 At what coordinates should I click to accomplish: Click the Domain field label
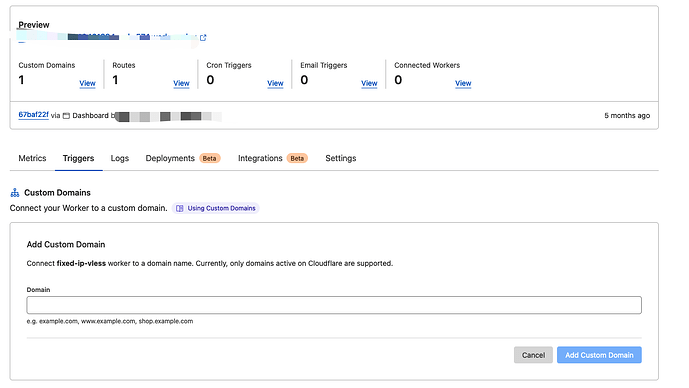pos(38,290)
